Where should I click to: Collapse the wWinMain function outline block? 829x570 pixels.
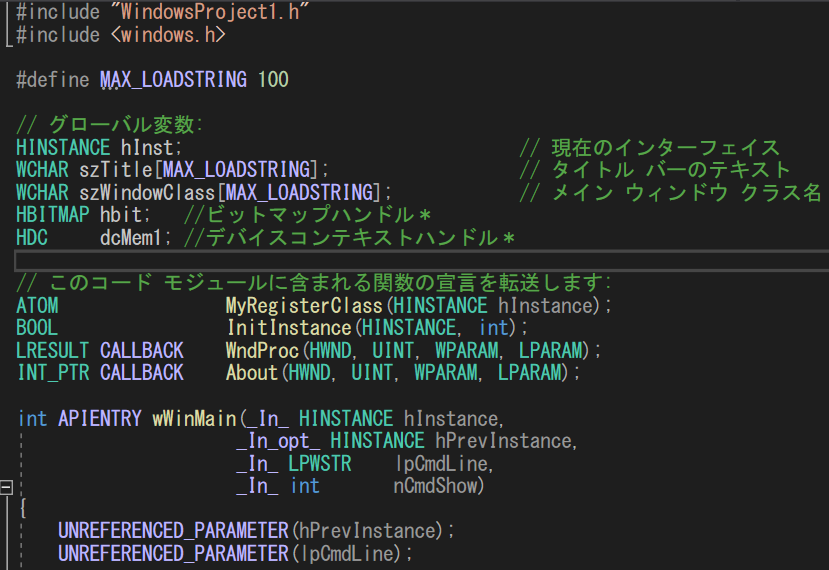6,486
